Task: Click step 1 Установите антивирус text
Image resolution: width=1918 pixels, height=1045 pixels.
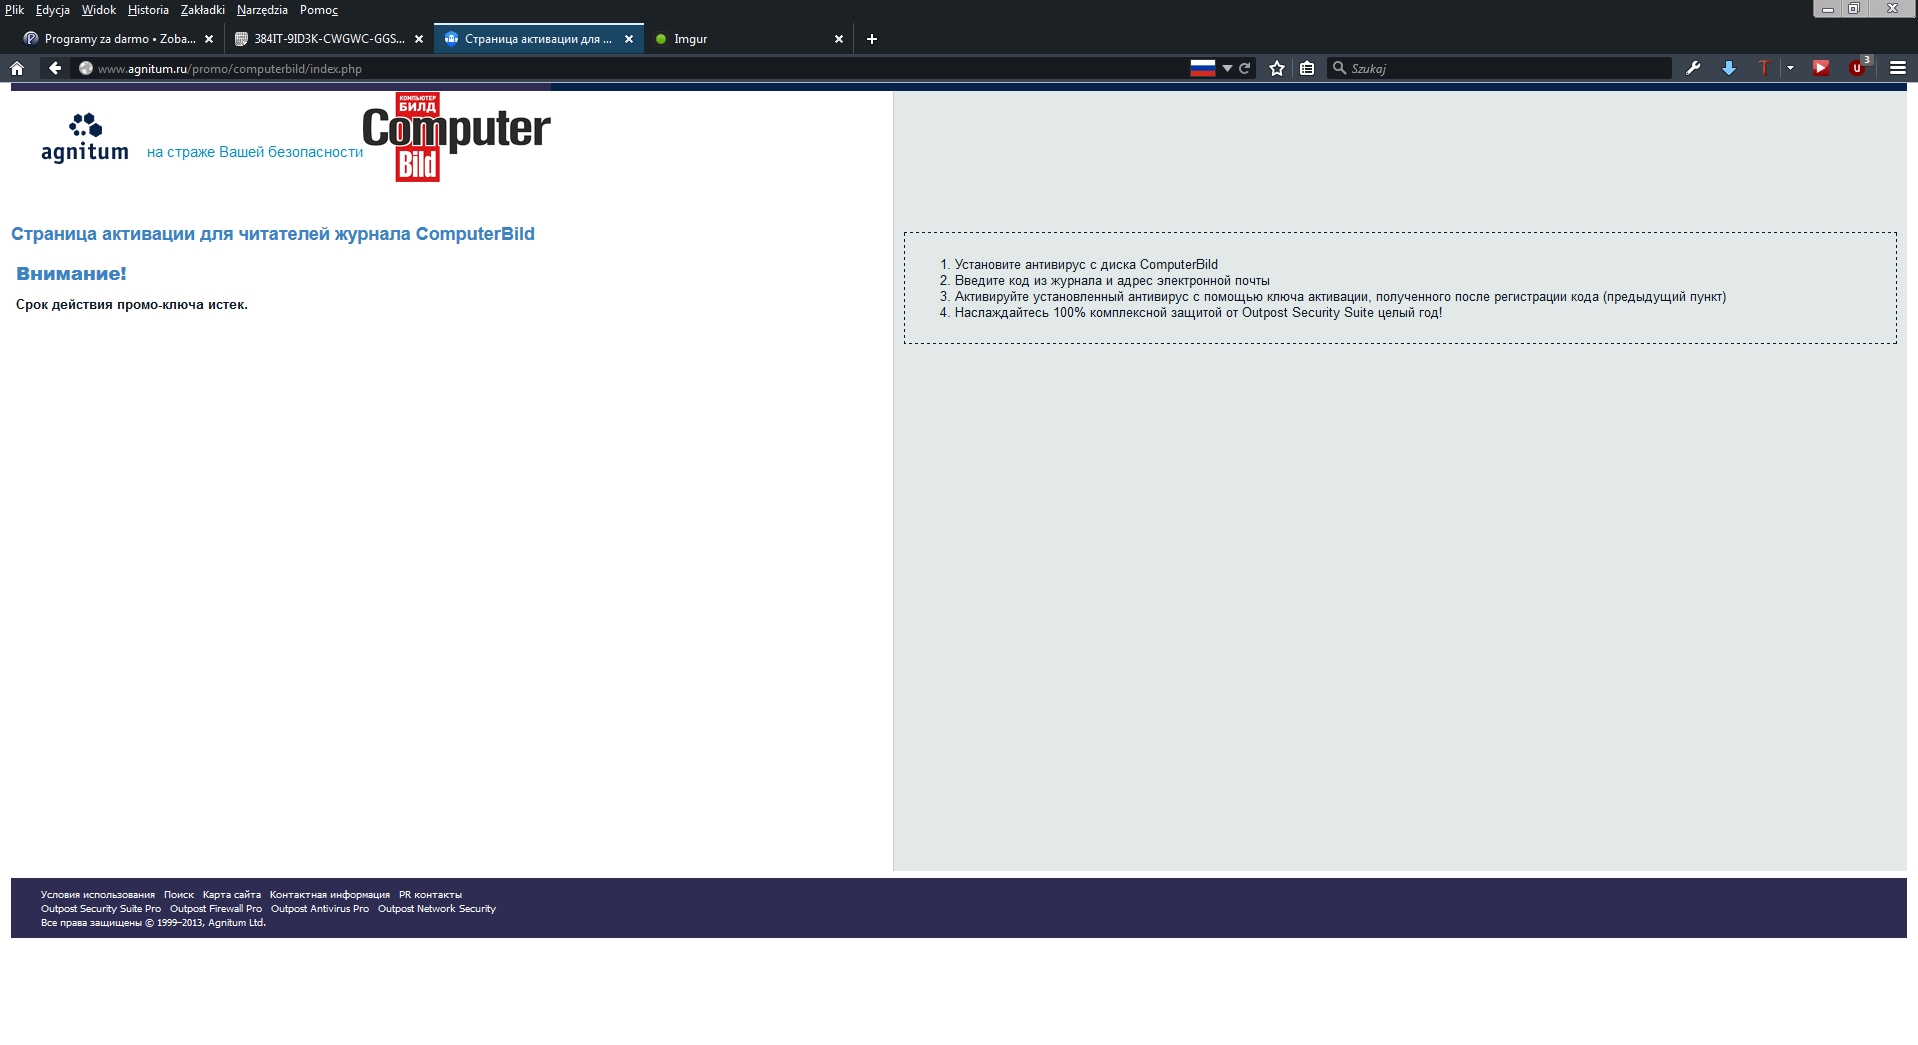Action: tap(1086, 265)
